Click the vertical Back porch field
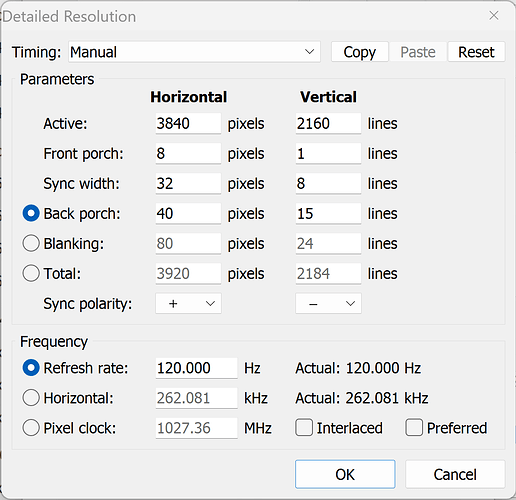 click(x=328, y=214)
